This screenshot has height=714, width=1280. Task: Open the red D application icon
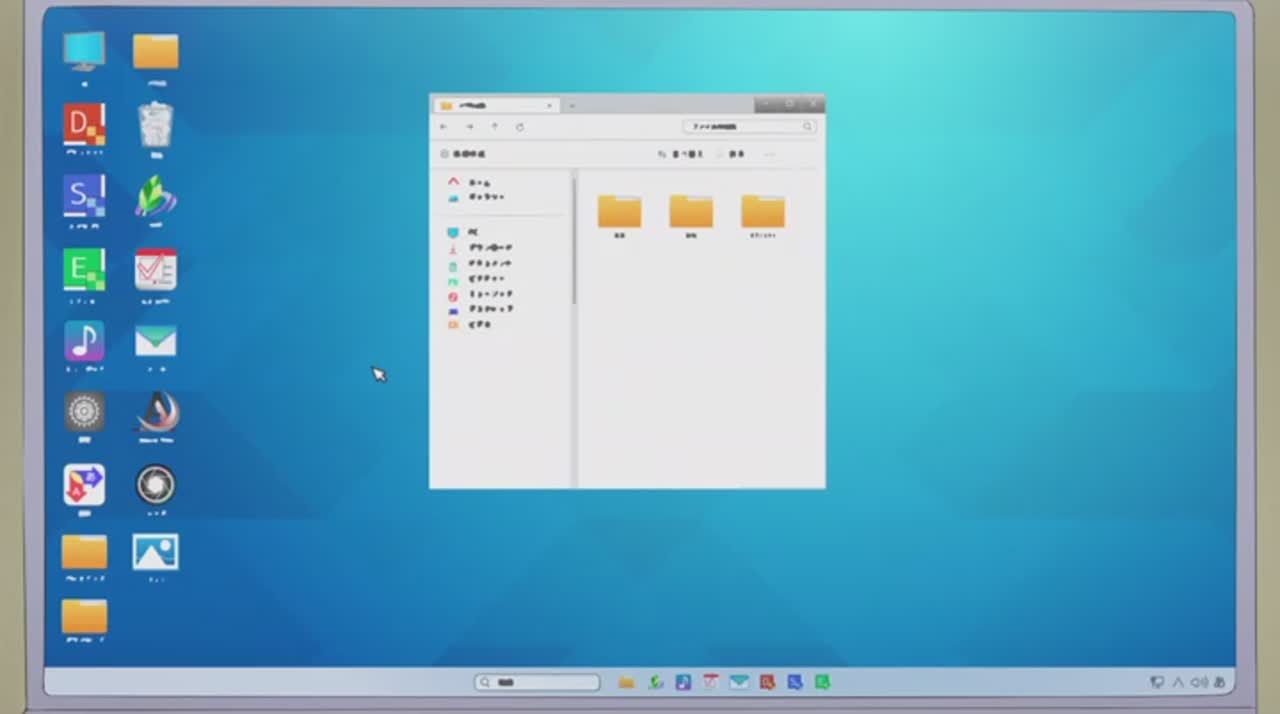coord(84,126)
